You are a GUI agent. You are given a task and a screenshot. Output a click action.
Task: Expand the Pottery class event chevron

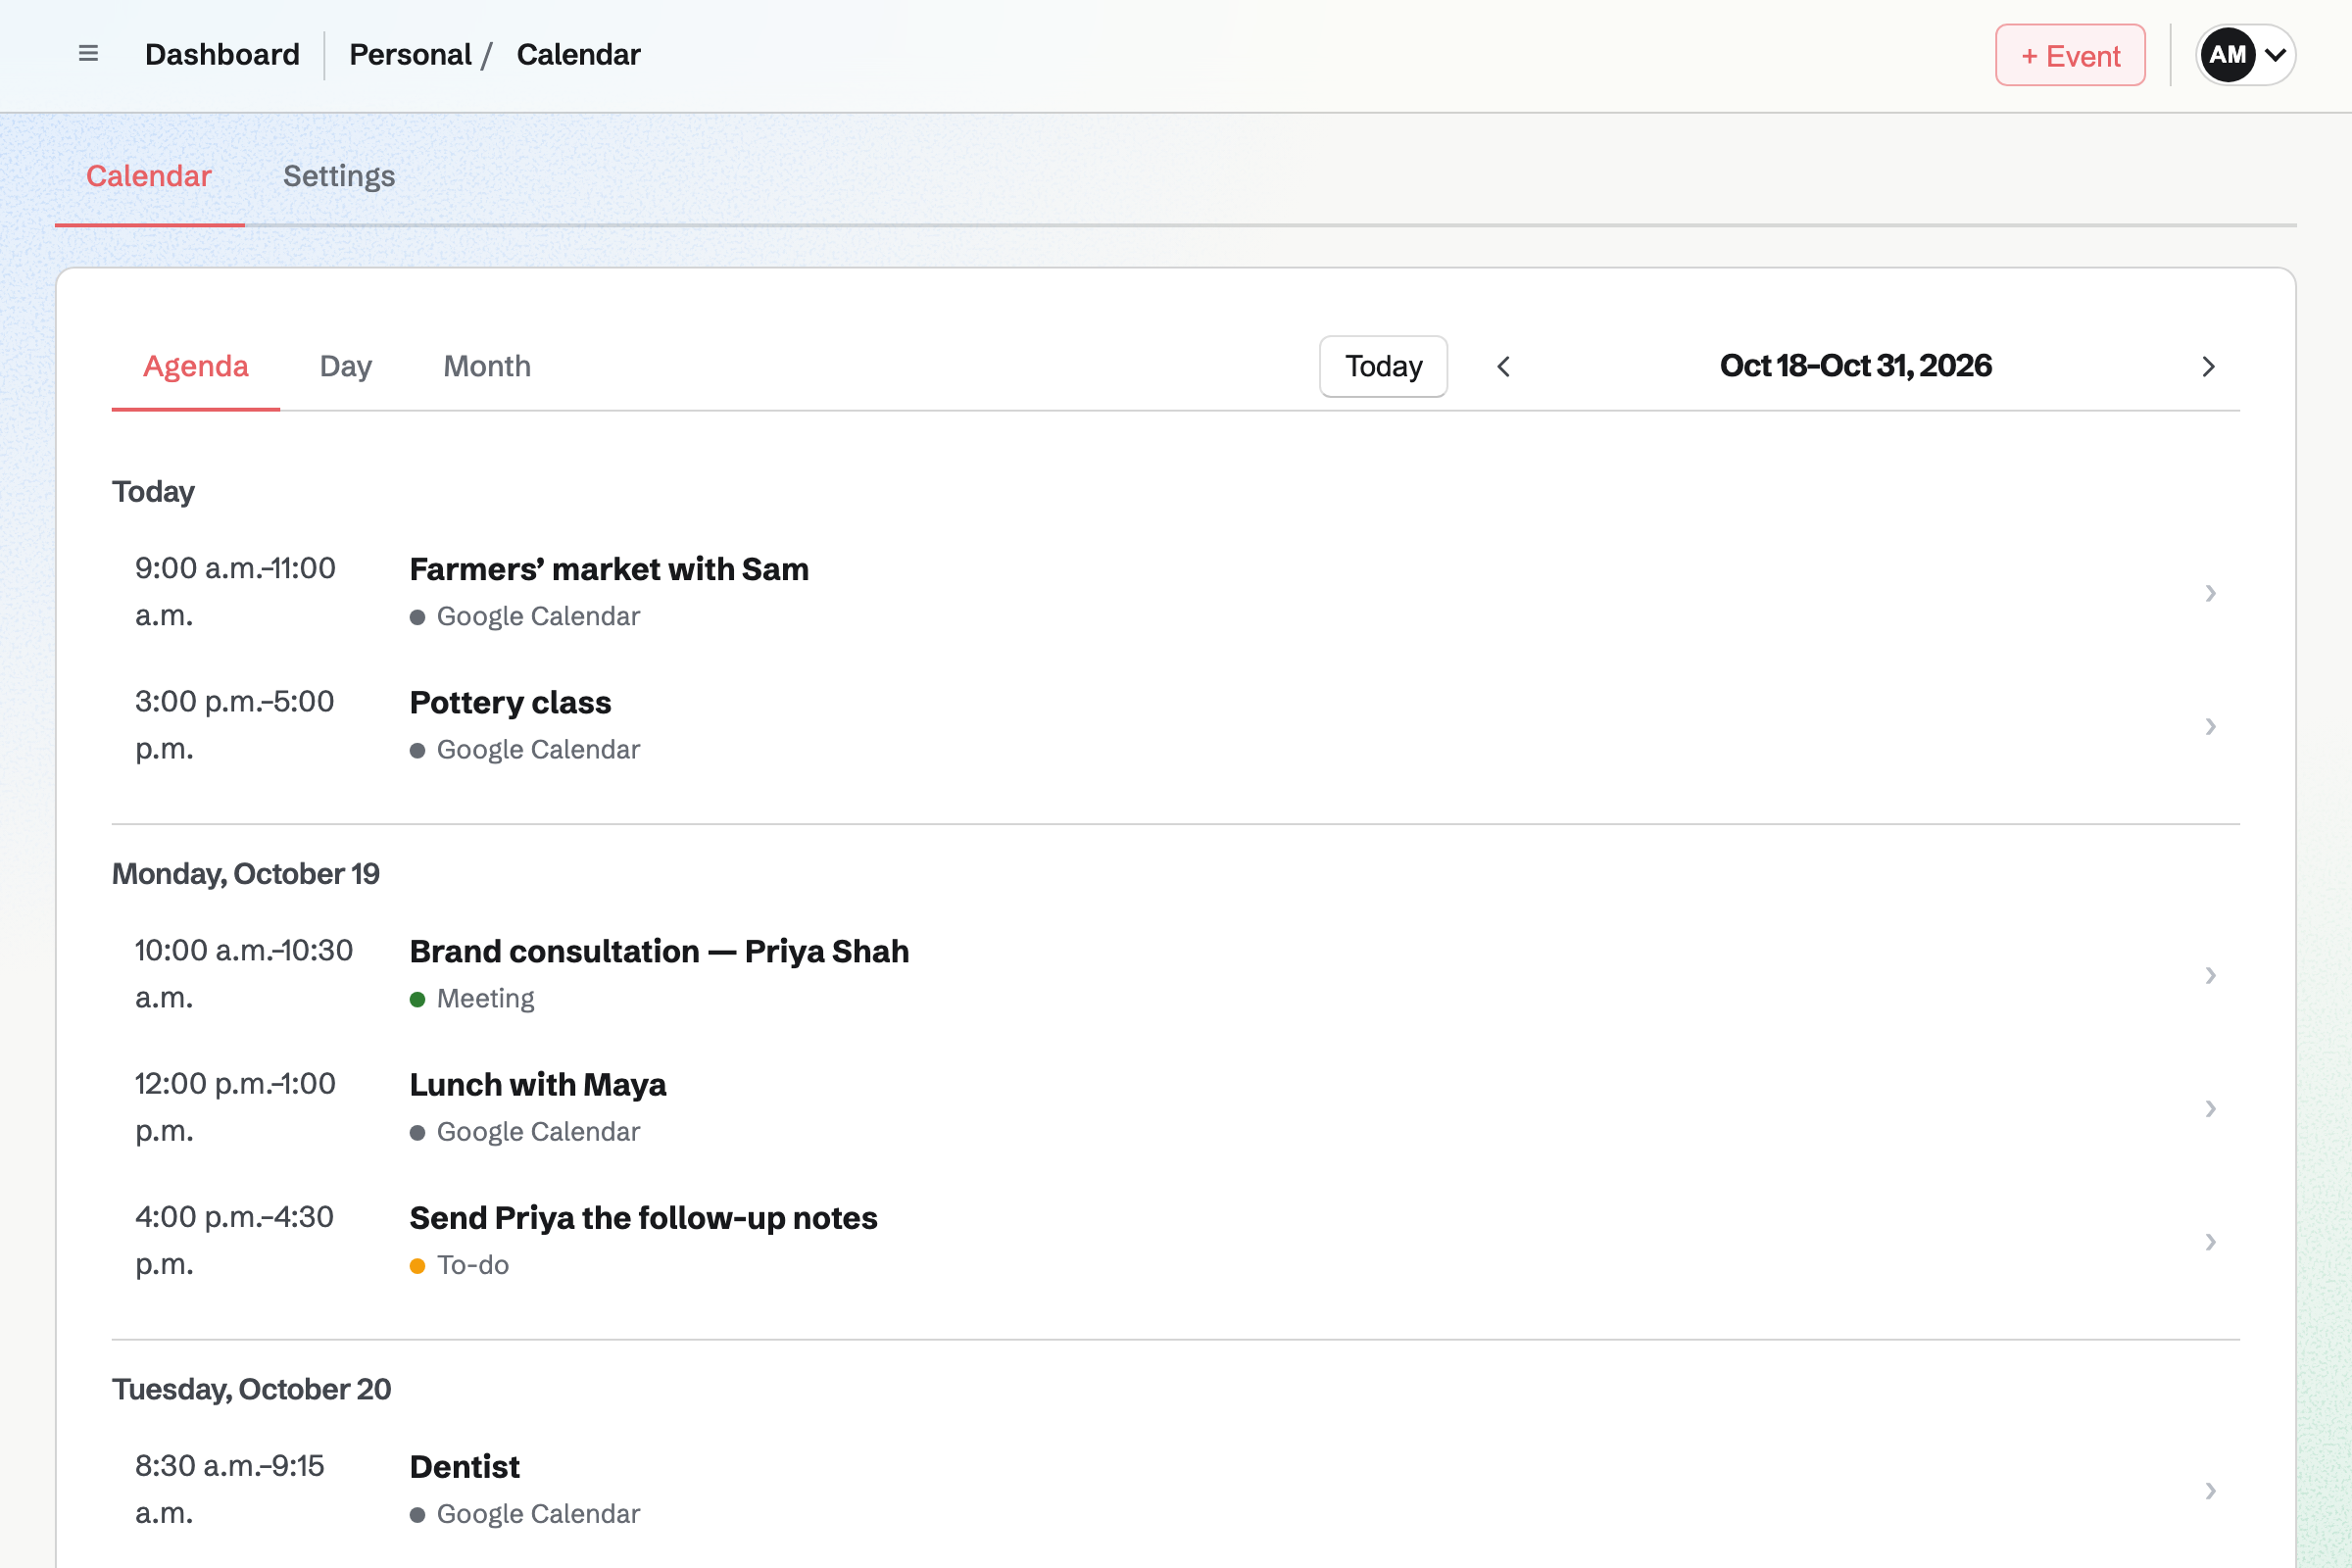[x=2211, y=726]
